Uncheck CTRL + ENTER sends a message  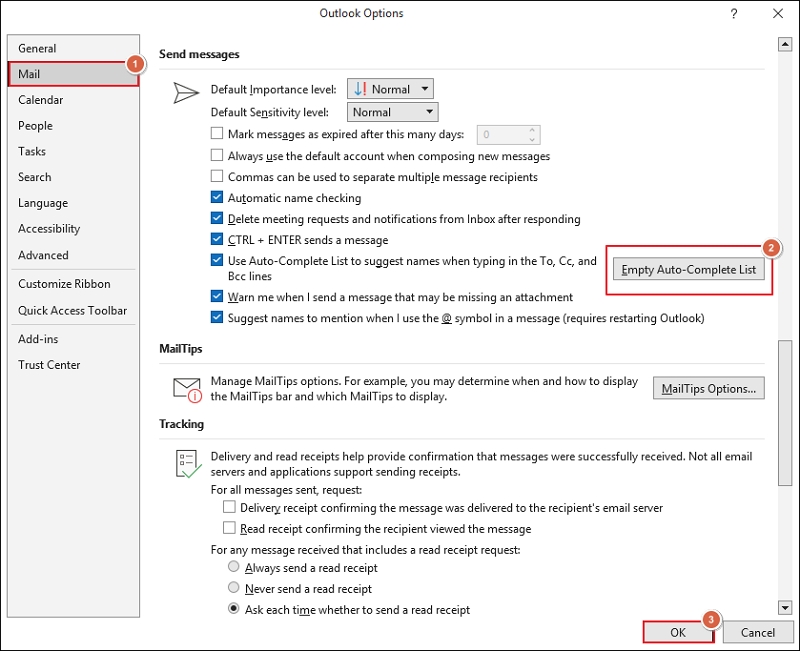[217, 239]
